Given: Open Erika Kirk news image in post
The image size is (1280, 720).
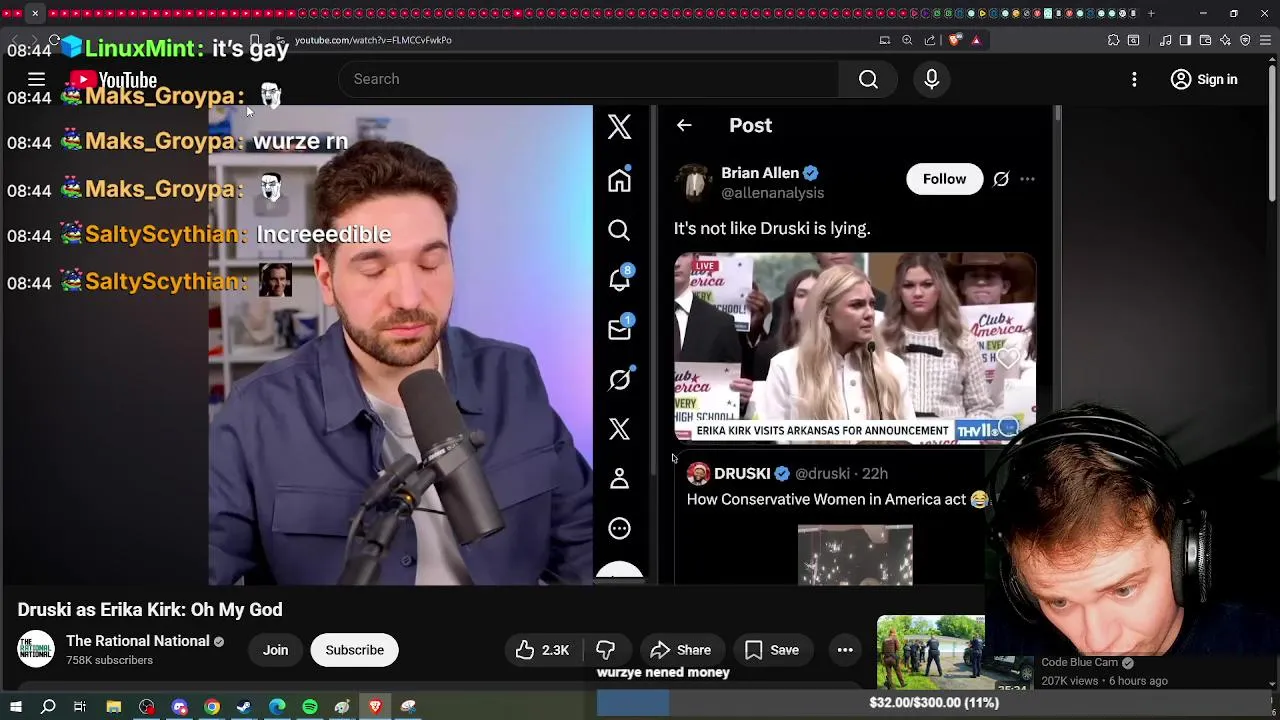Looking at the screenshot, I should (855, 347).
